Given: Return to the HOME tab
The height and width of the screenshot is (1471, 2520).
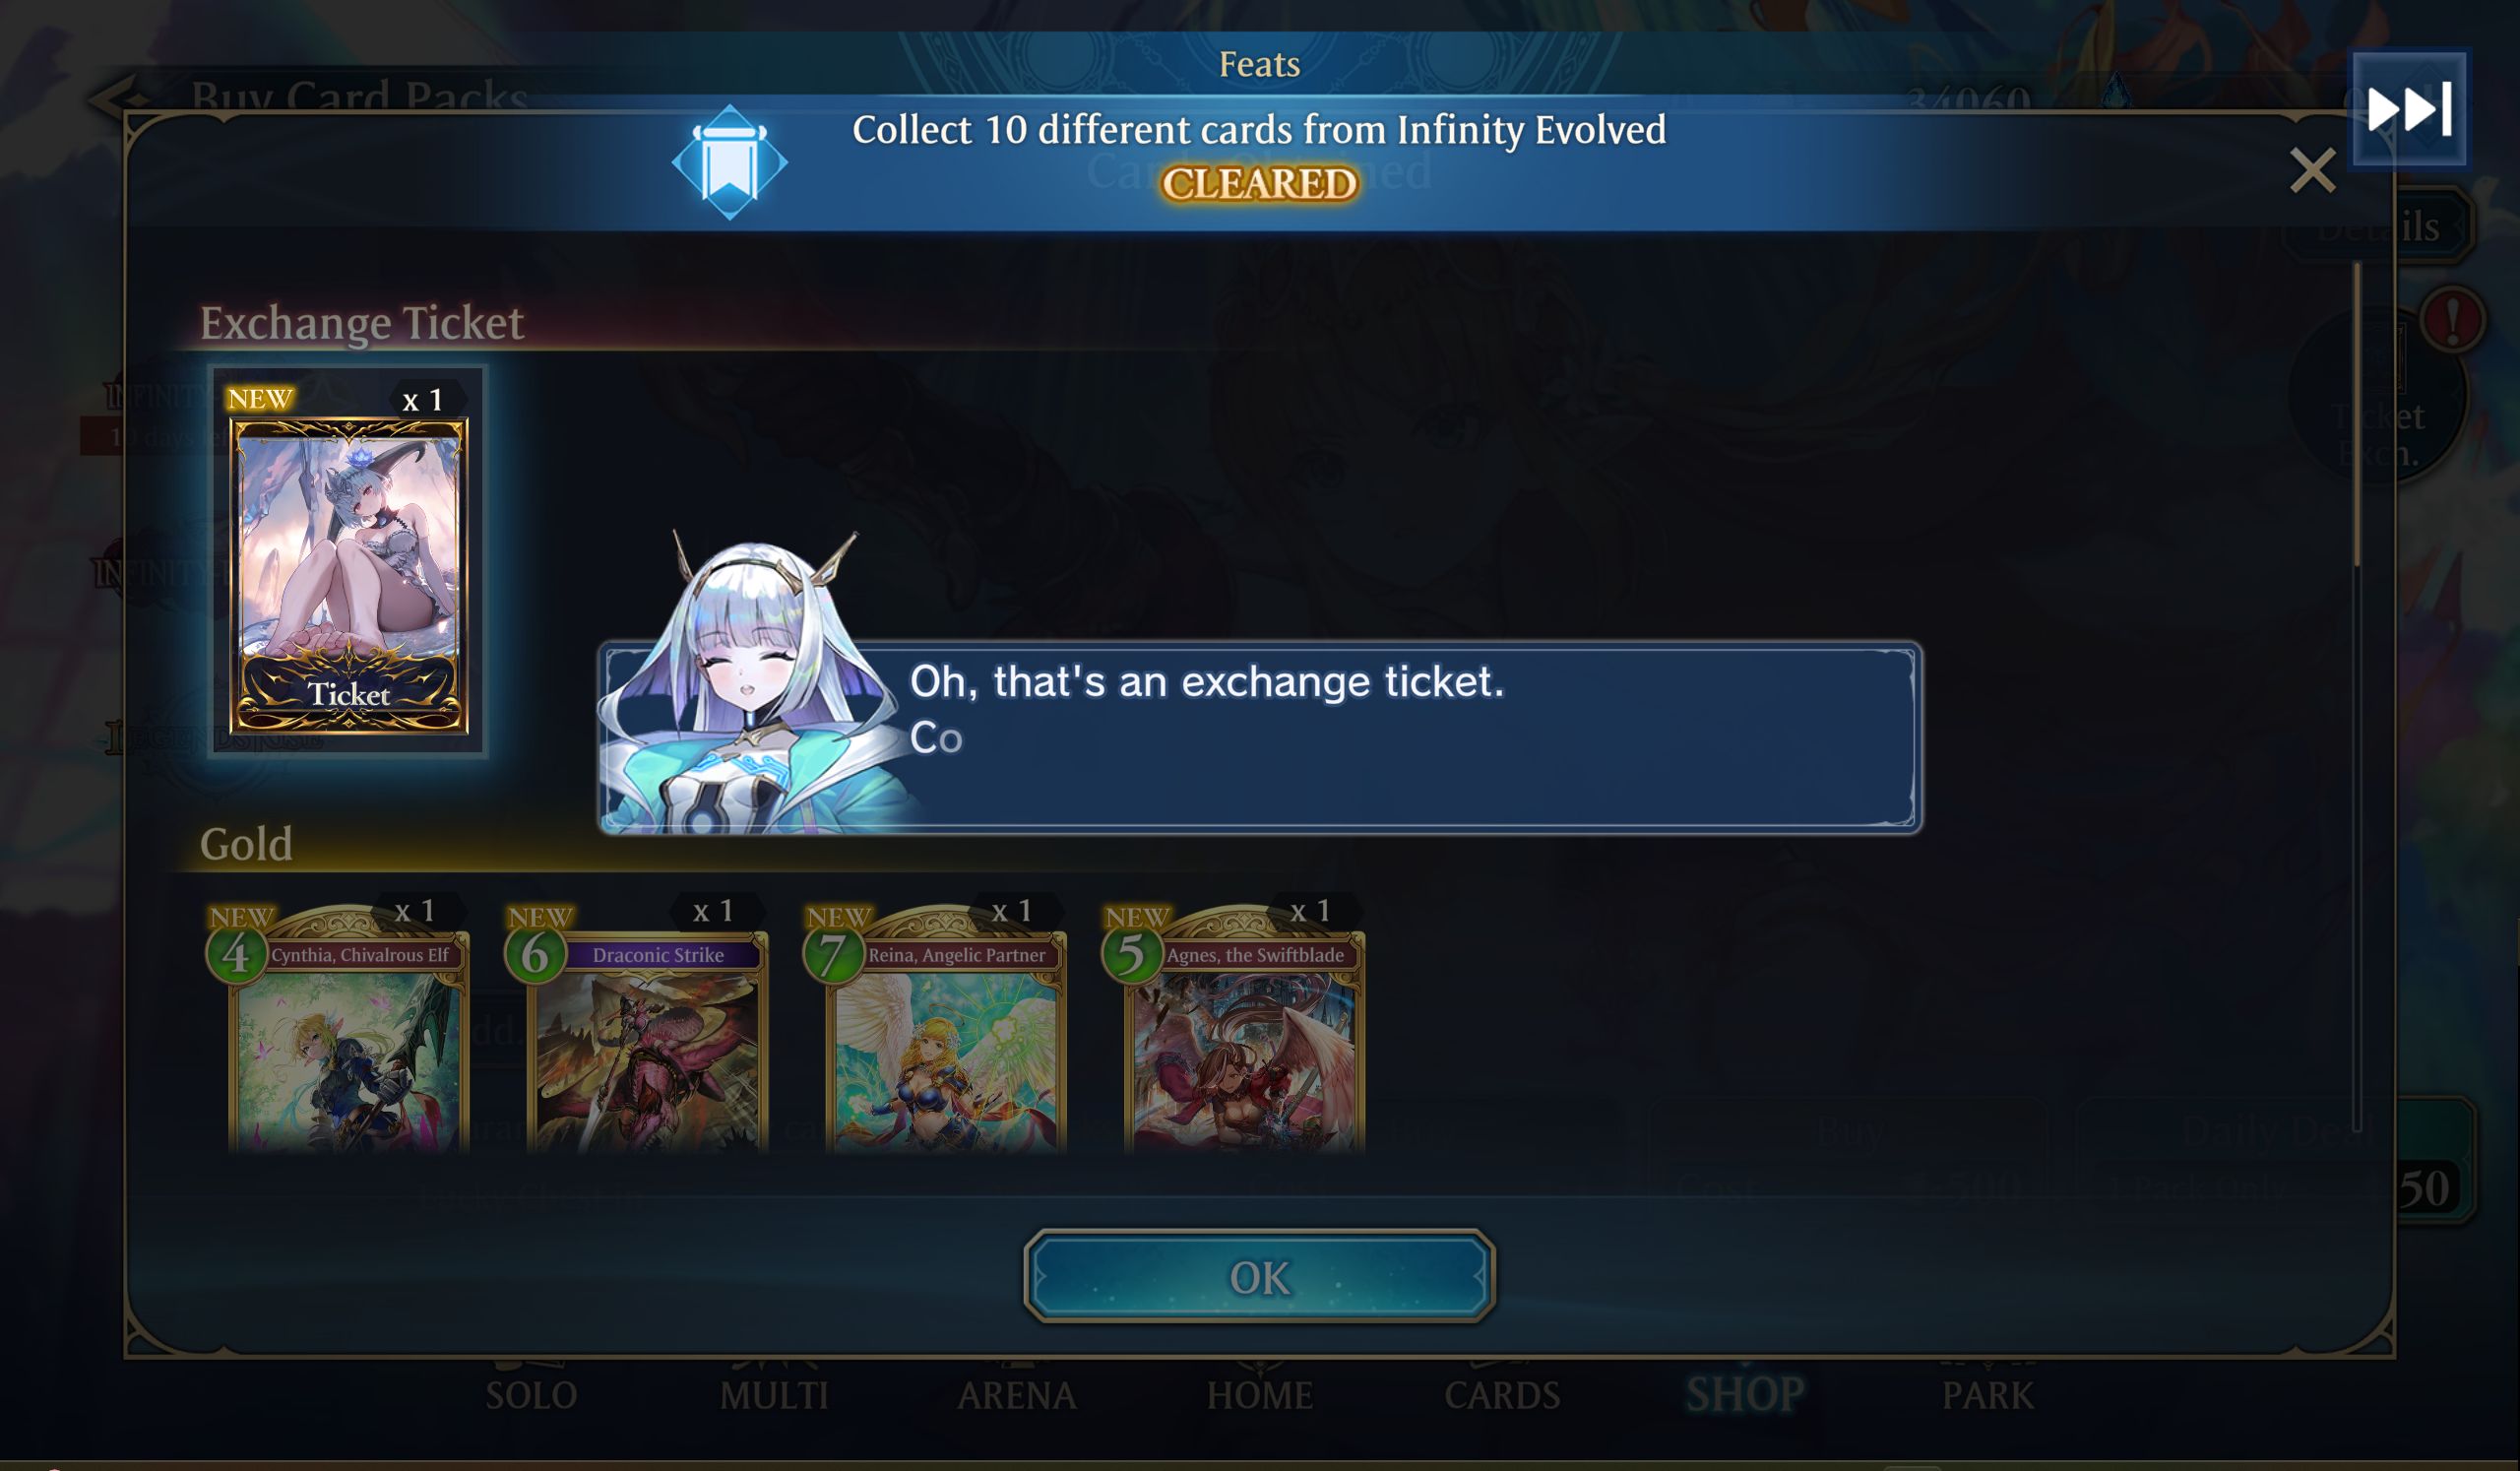Looking at the screenshot, I should pos(1259,1394).
